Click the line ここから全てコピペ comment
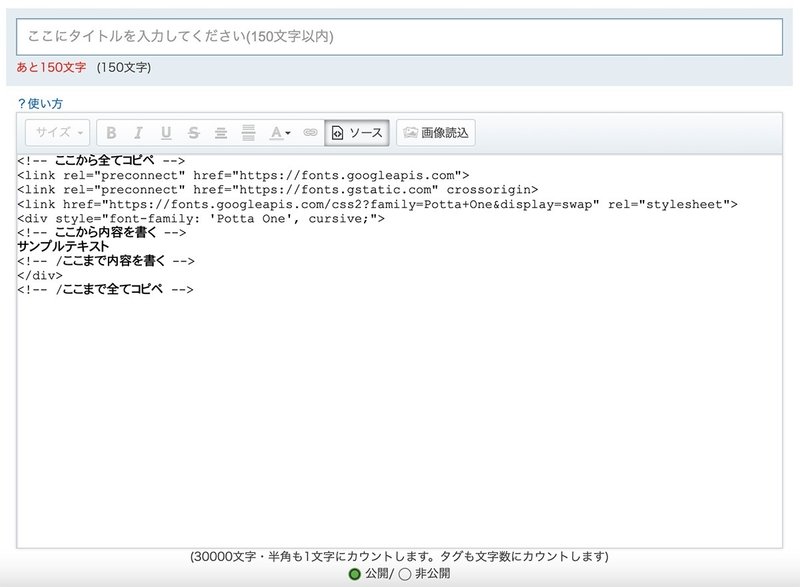The width and height of the screenshot is (800, 587). tap(101, 161)
